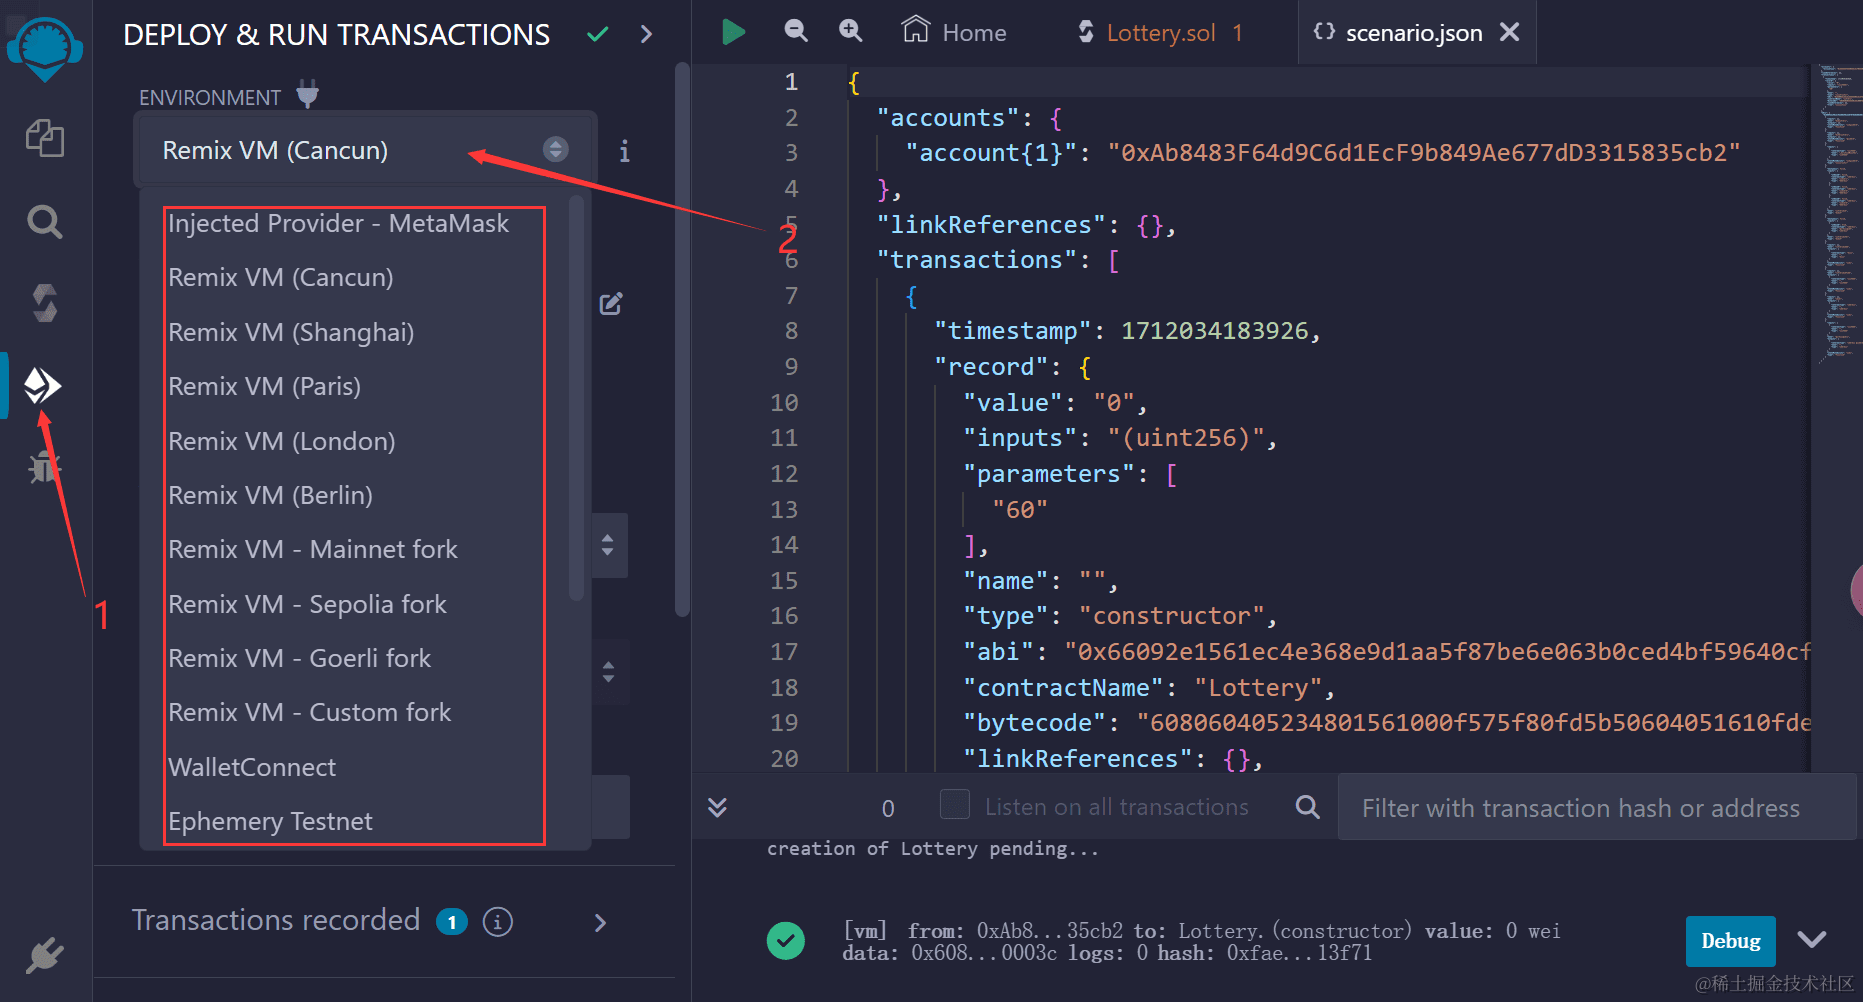The width and height of the screenshot is (1863, 1002).
Task: Open the Plugin manager plug icon
Action: pos(44,956)
